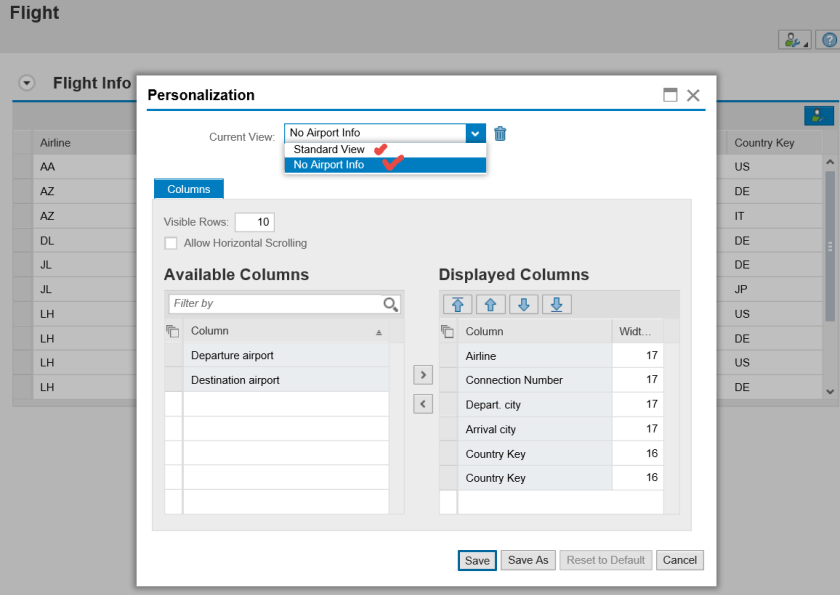Move selected column down one position

[523, 304]
